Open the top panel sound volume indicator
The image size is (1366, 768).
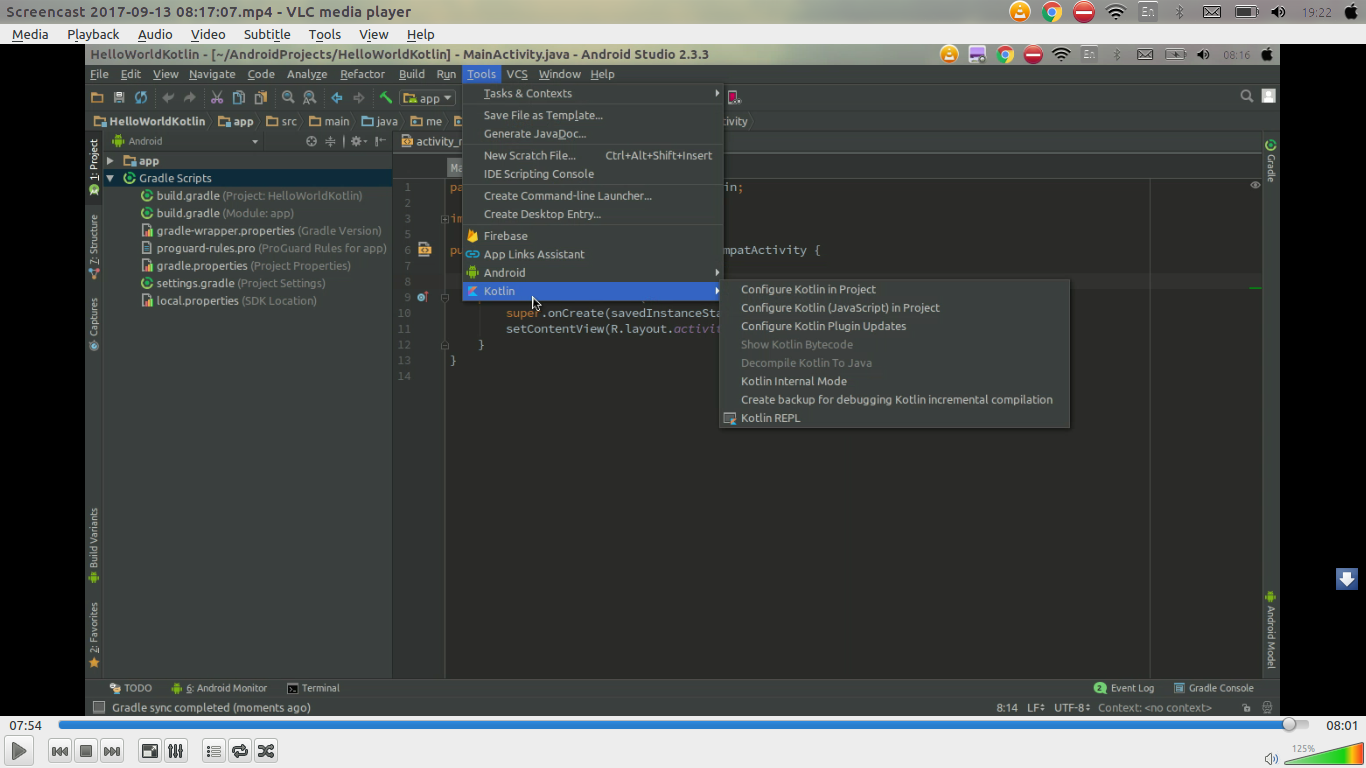pyautogui.click(x=1278, y=12)
